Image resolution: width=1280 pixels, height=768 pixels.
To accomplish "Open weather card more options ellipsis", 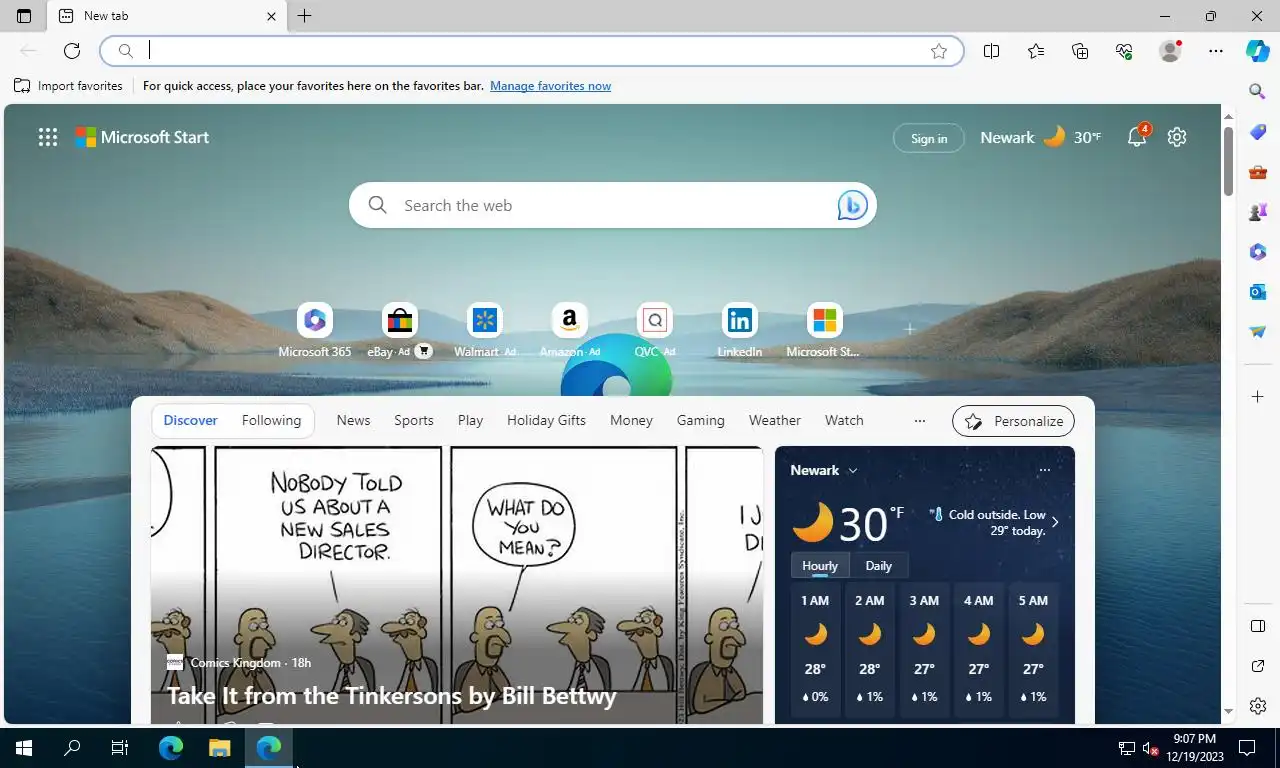I will click(x=1045, y=470).
